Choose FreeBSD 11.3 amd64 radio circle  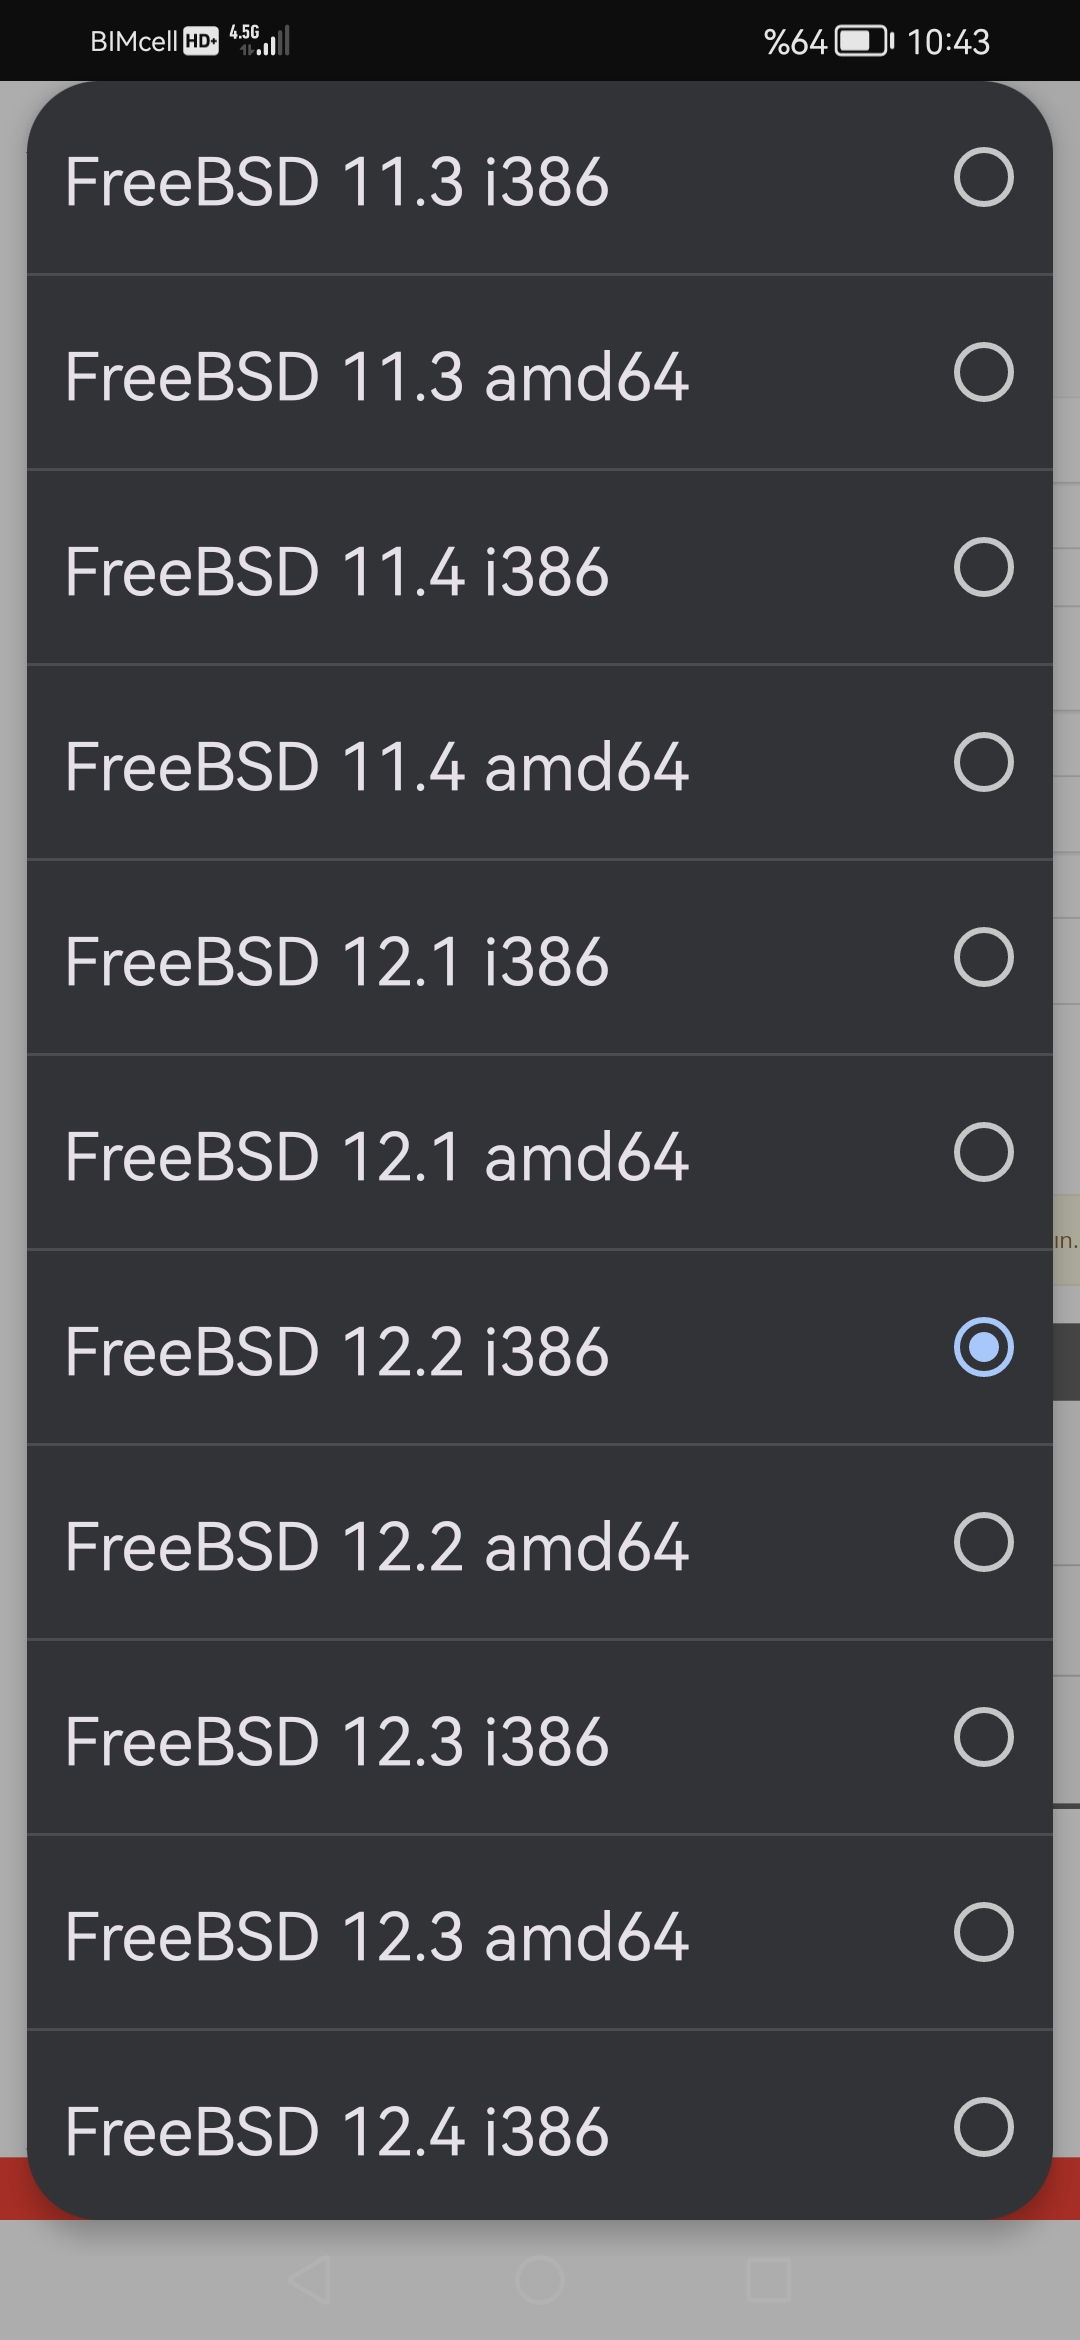click(x=984, y=373)
